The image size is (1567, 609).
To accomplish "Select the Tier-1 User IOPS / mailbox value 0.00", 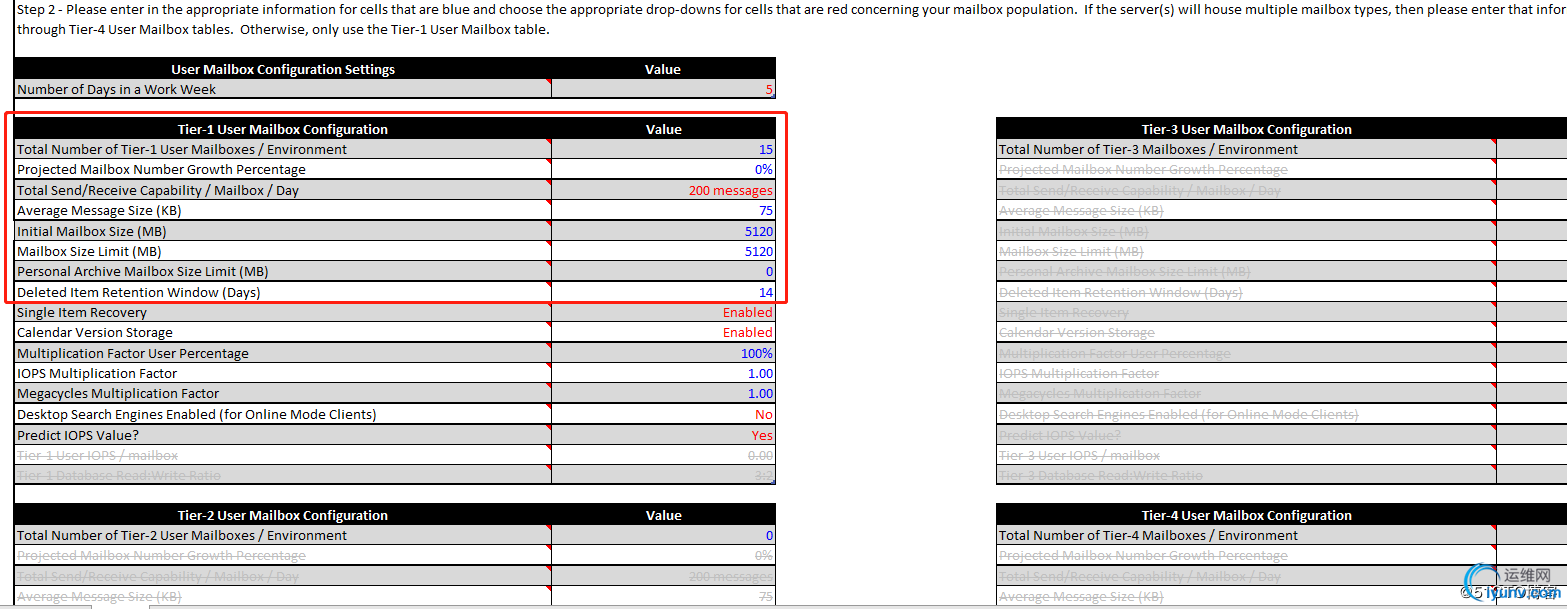I will 663,456.
